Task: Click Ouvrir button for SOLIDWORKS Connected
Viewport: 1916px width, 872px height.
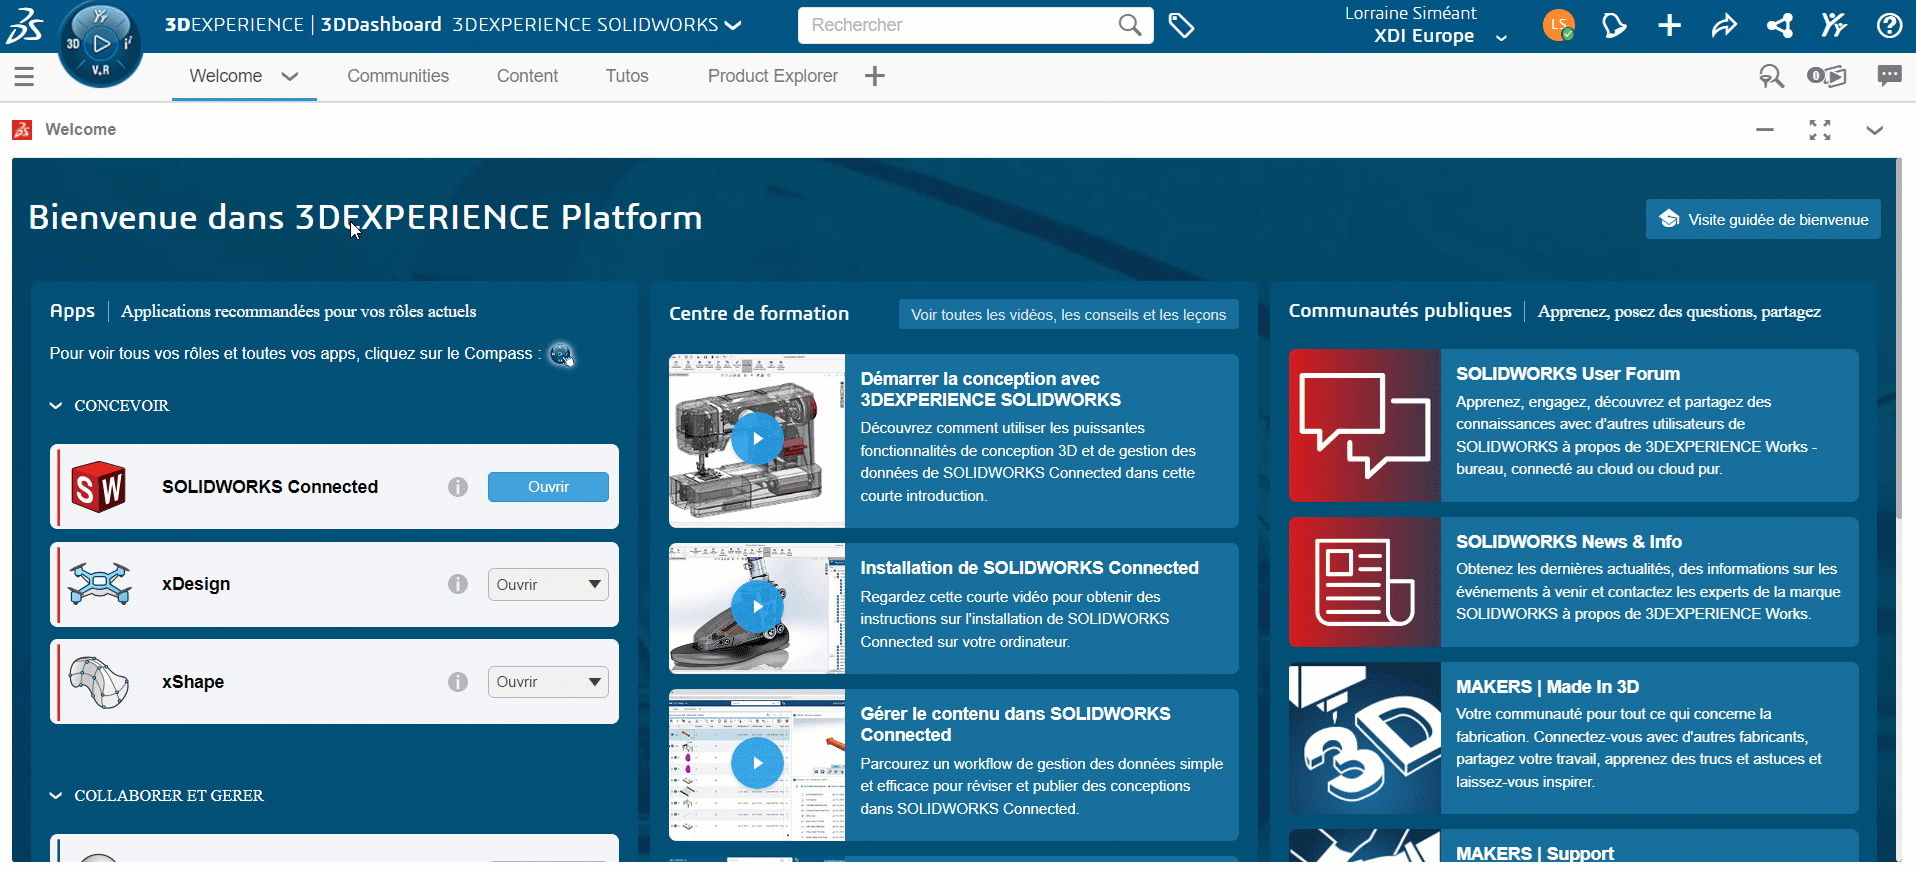Action: point(548,487)
